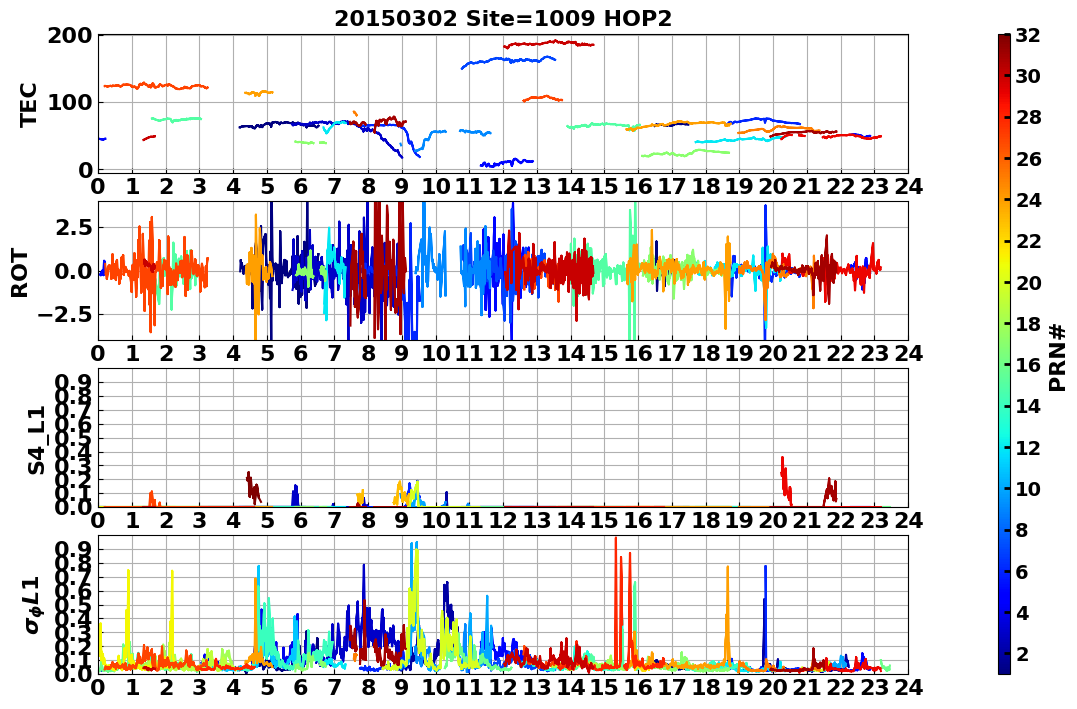Click the 100 tick on TEC axis

click(x=70, y=102)
